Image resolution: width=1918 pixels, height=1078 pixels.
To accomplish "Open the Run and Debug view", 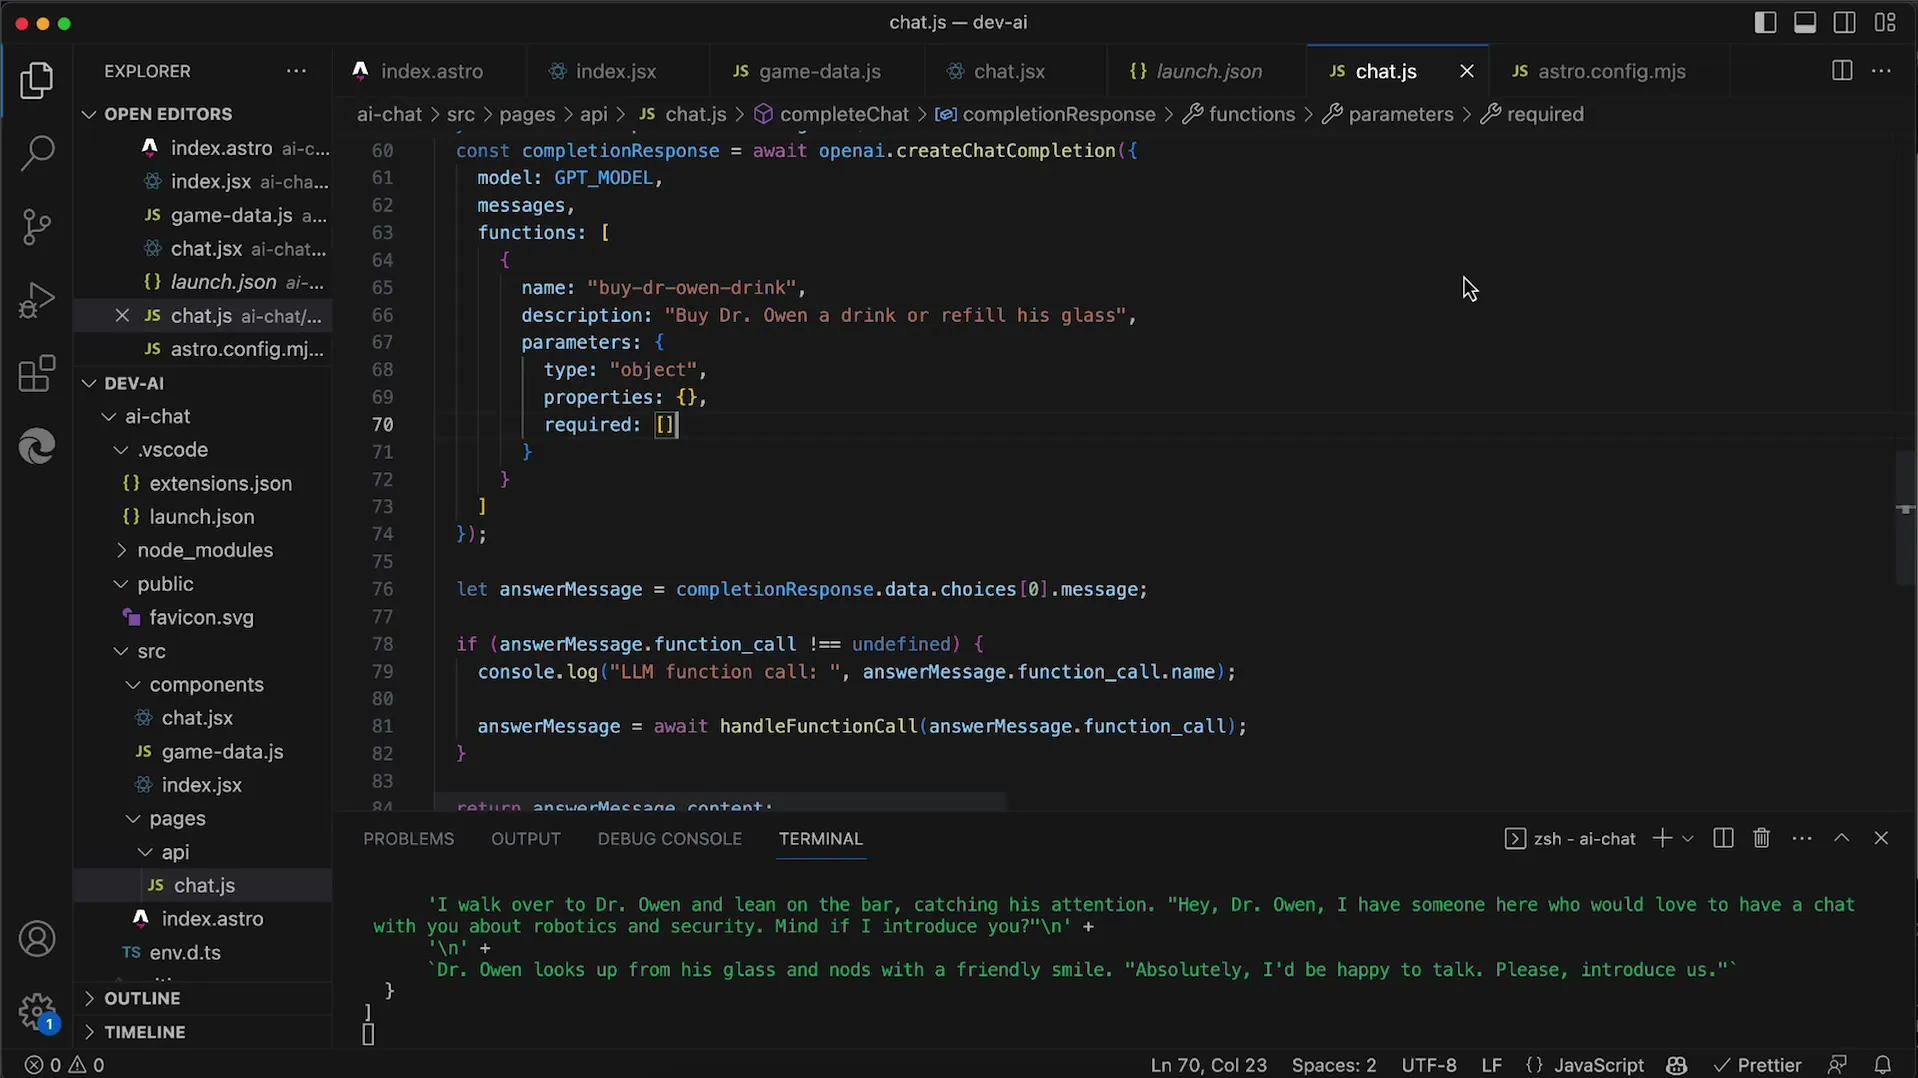I will [37, 300].
